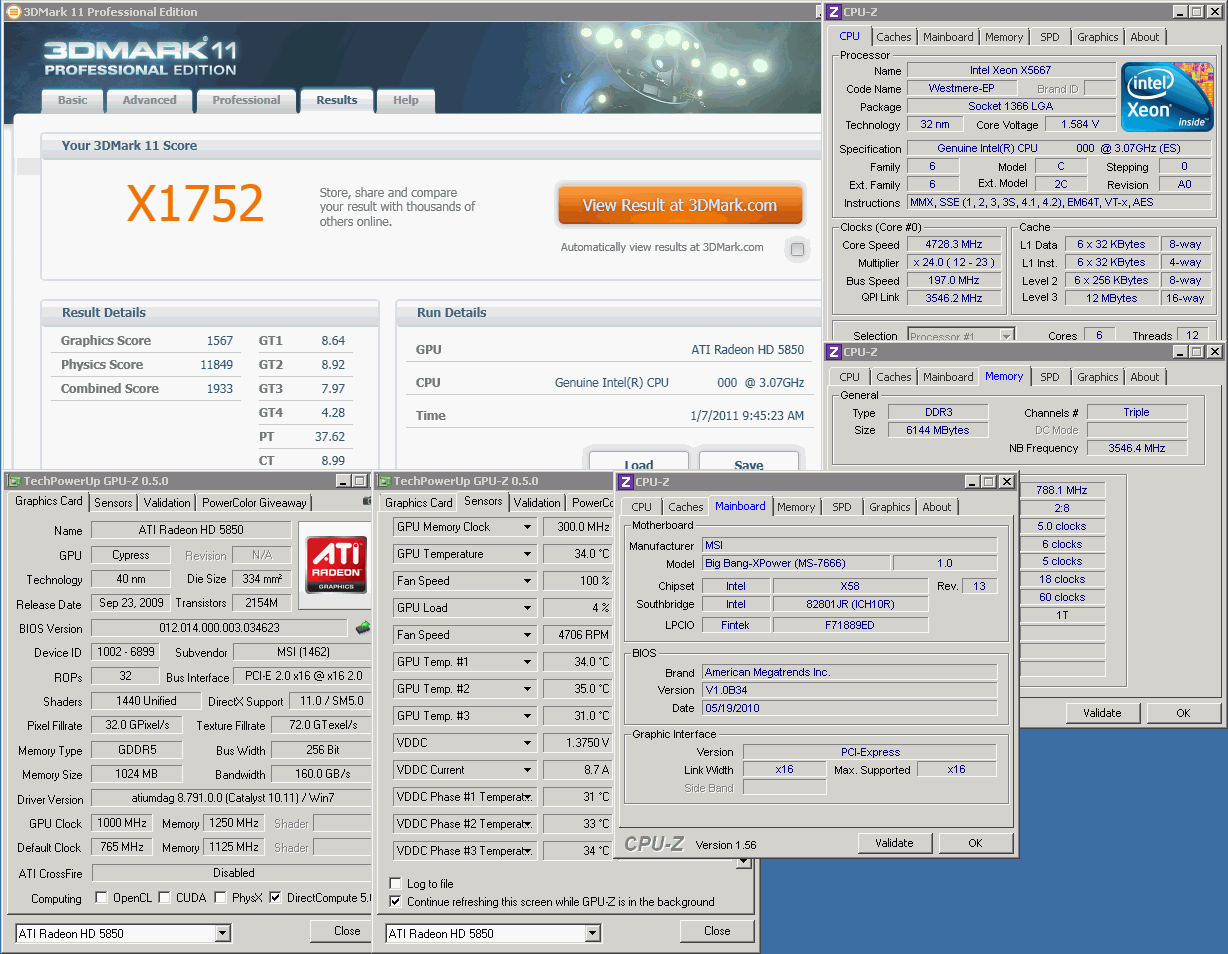Open Graphics tab in the CPU-Z CPU window
Screen dimensions: 1228x954
pyautogui.click(x=1097, y=37)
